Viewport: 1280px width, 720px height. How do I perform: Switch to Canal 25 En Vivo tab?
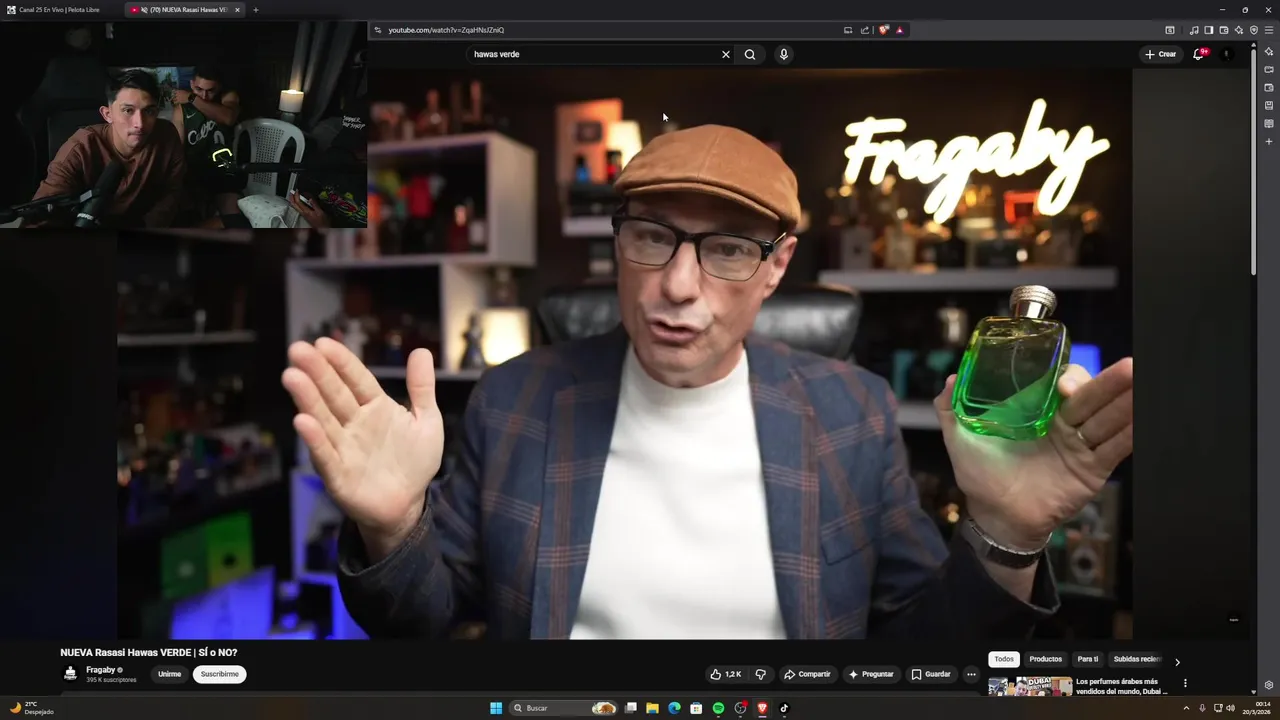coord(59,10)
